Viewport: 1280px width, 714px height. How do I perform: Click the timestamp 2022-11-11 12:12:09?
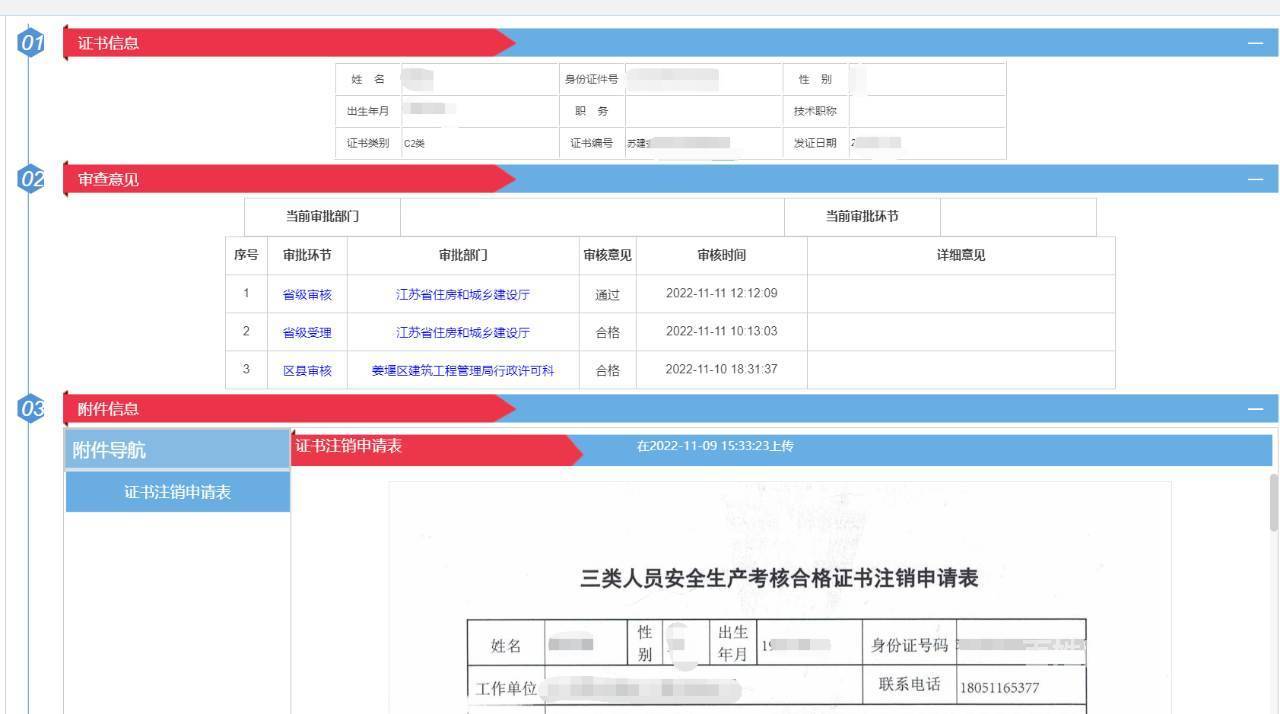(x=721, y=294)
